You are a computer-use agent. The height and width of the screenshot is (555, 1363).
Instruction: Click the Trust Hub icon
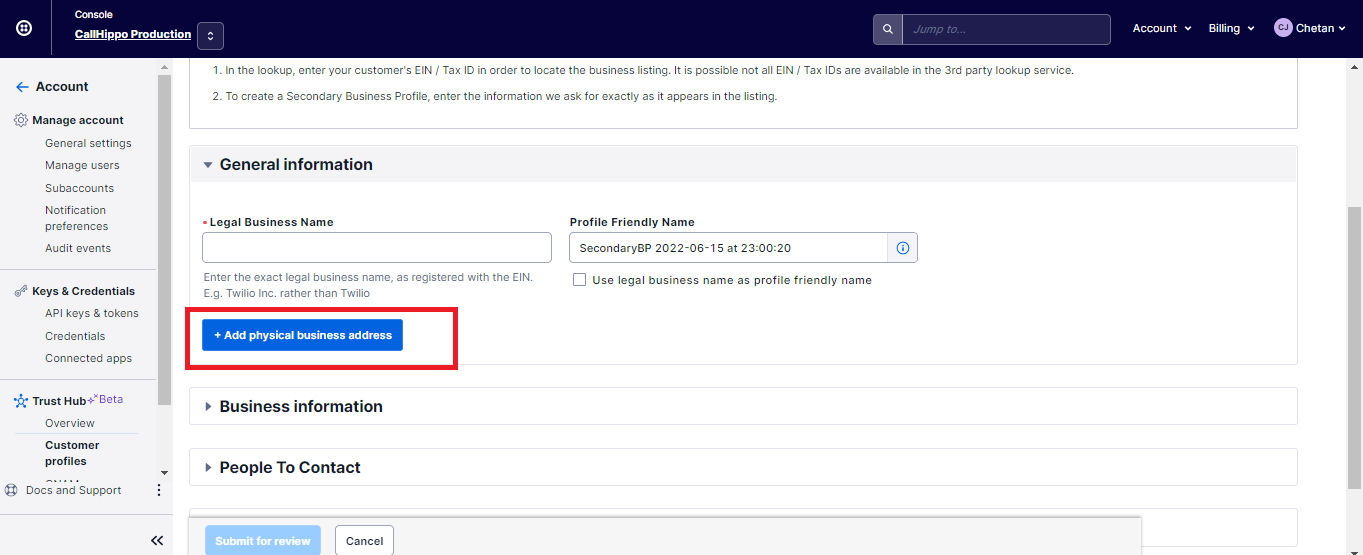21,401
